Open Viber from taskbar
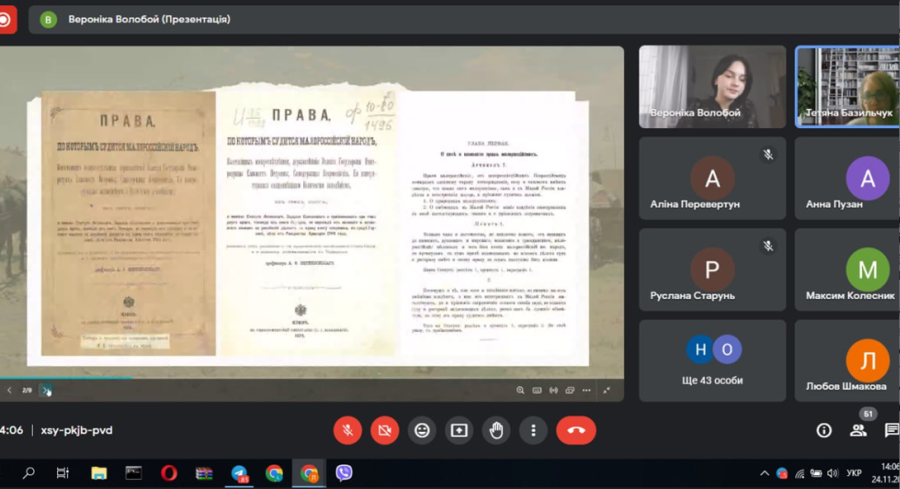 (x=344, y=473)
